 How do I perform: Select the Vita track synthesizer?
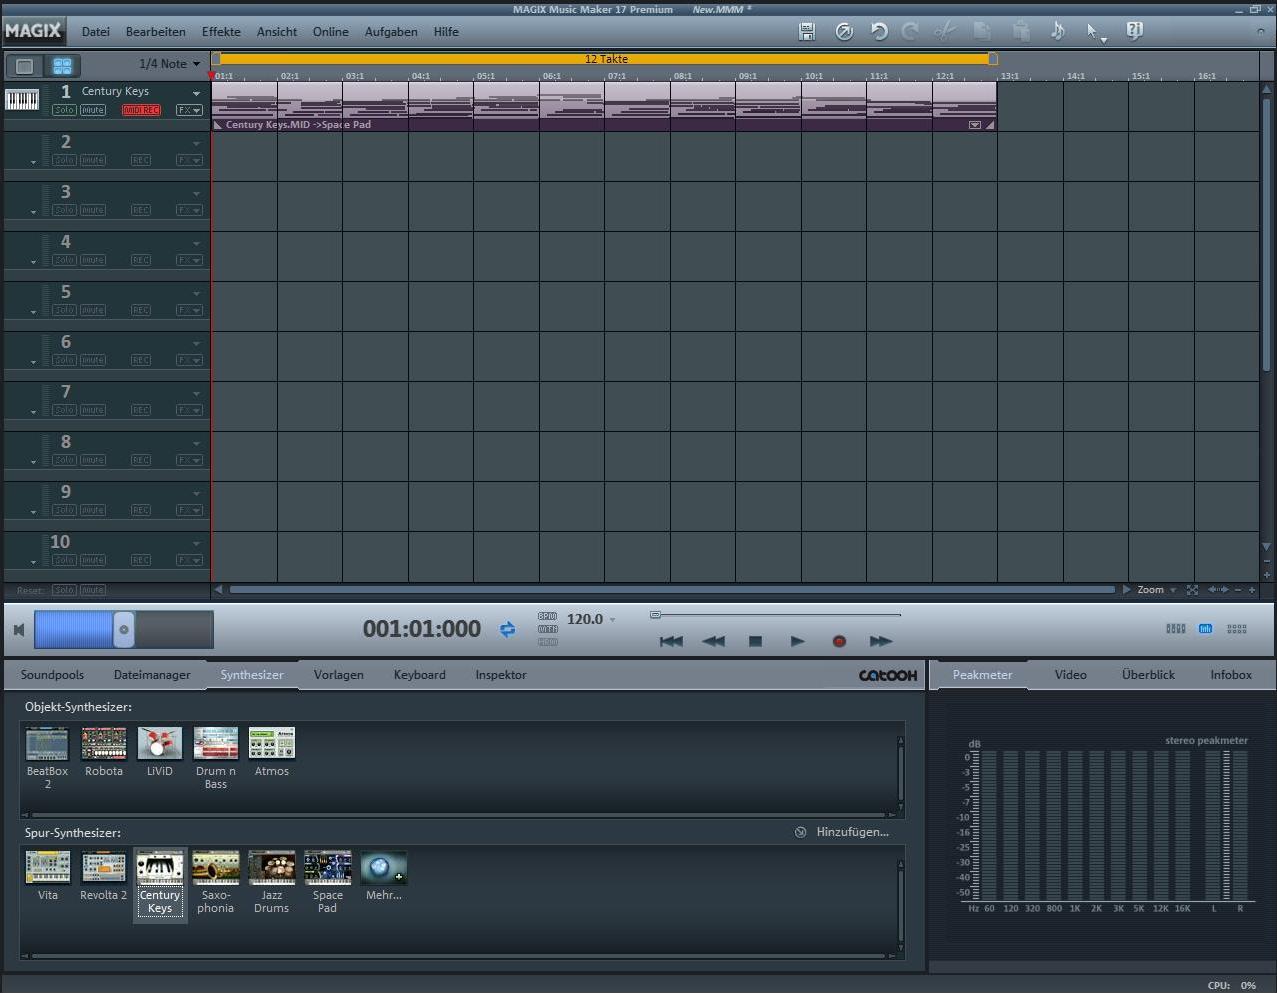(47, 867)
